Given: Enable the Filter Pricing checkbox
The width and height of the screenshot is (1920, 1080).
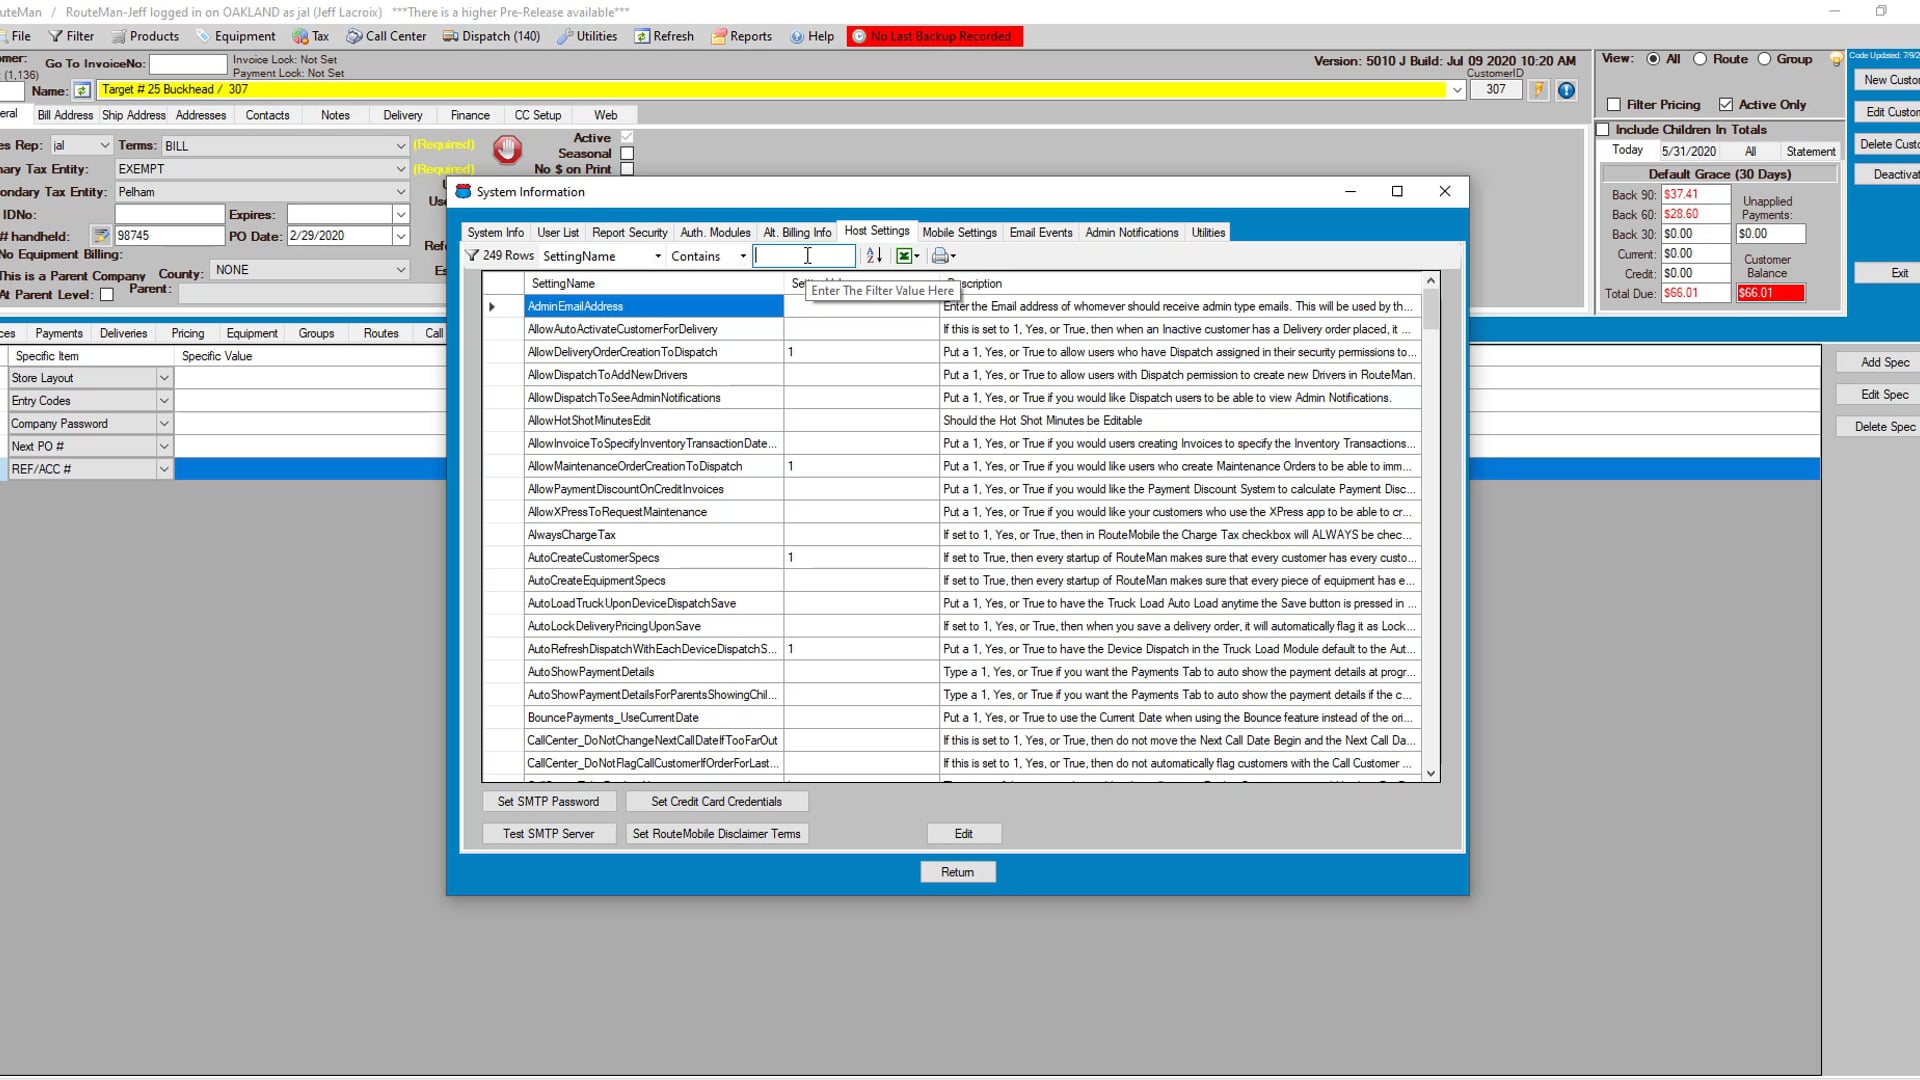Looking at the screenshot, I should tap(1613, 104).
